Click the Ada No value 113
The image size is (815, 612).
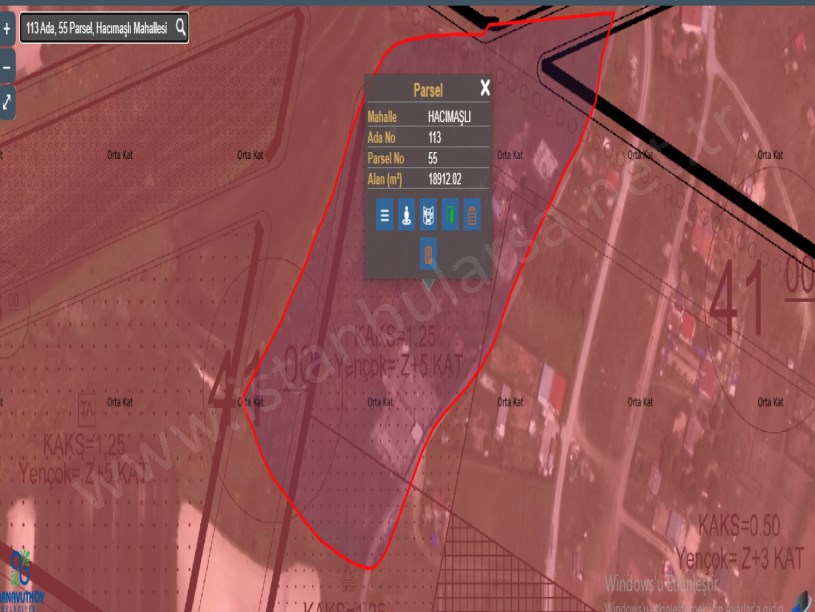pos(435,138)
